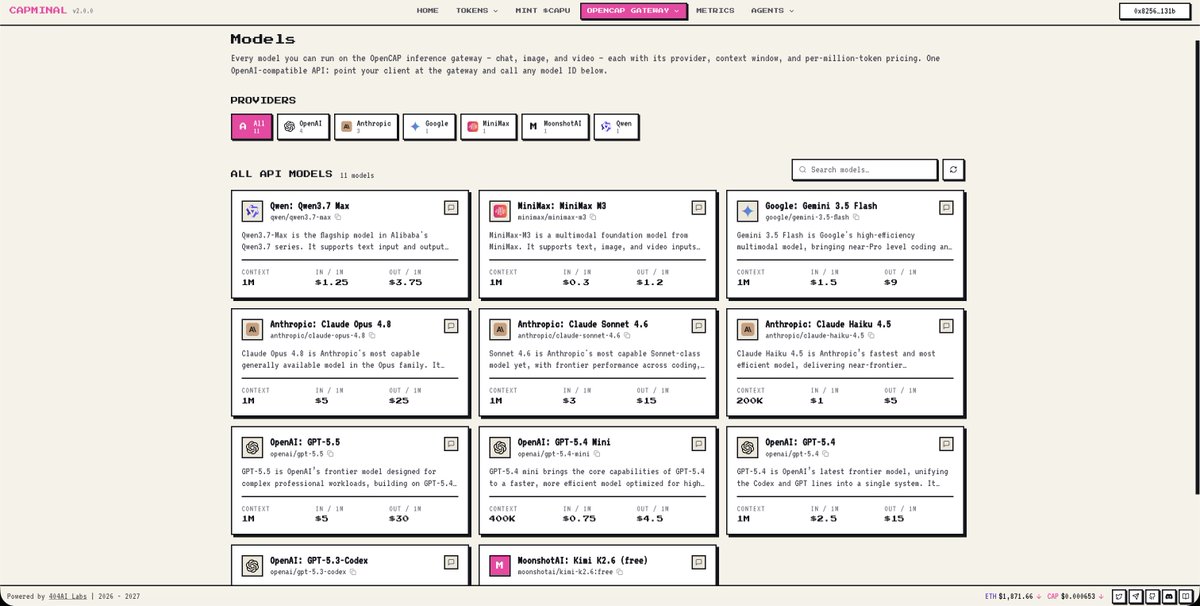The height and width of the screenshot is (606, 1200).
Task: Open chat for MiniMax M3 model
Action: pos(698,208)
